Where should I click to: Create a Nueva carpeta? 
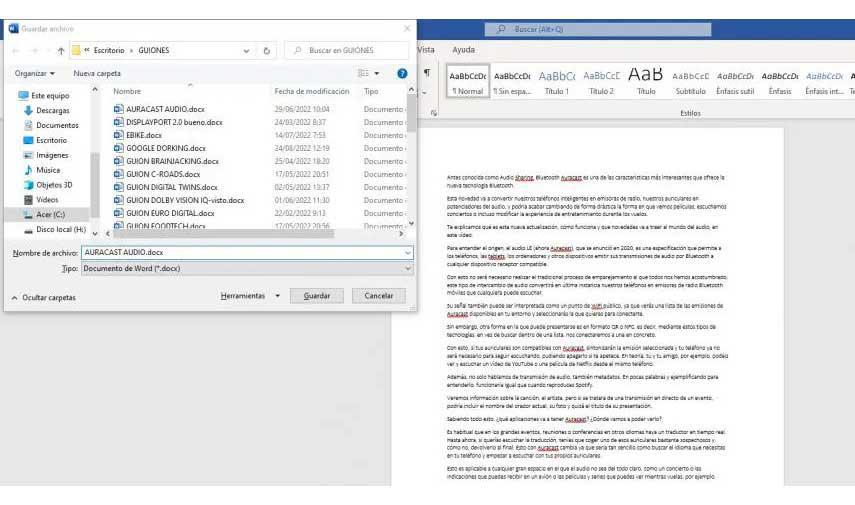[x=97, y=74]
